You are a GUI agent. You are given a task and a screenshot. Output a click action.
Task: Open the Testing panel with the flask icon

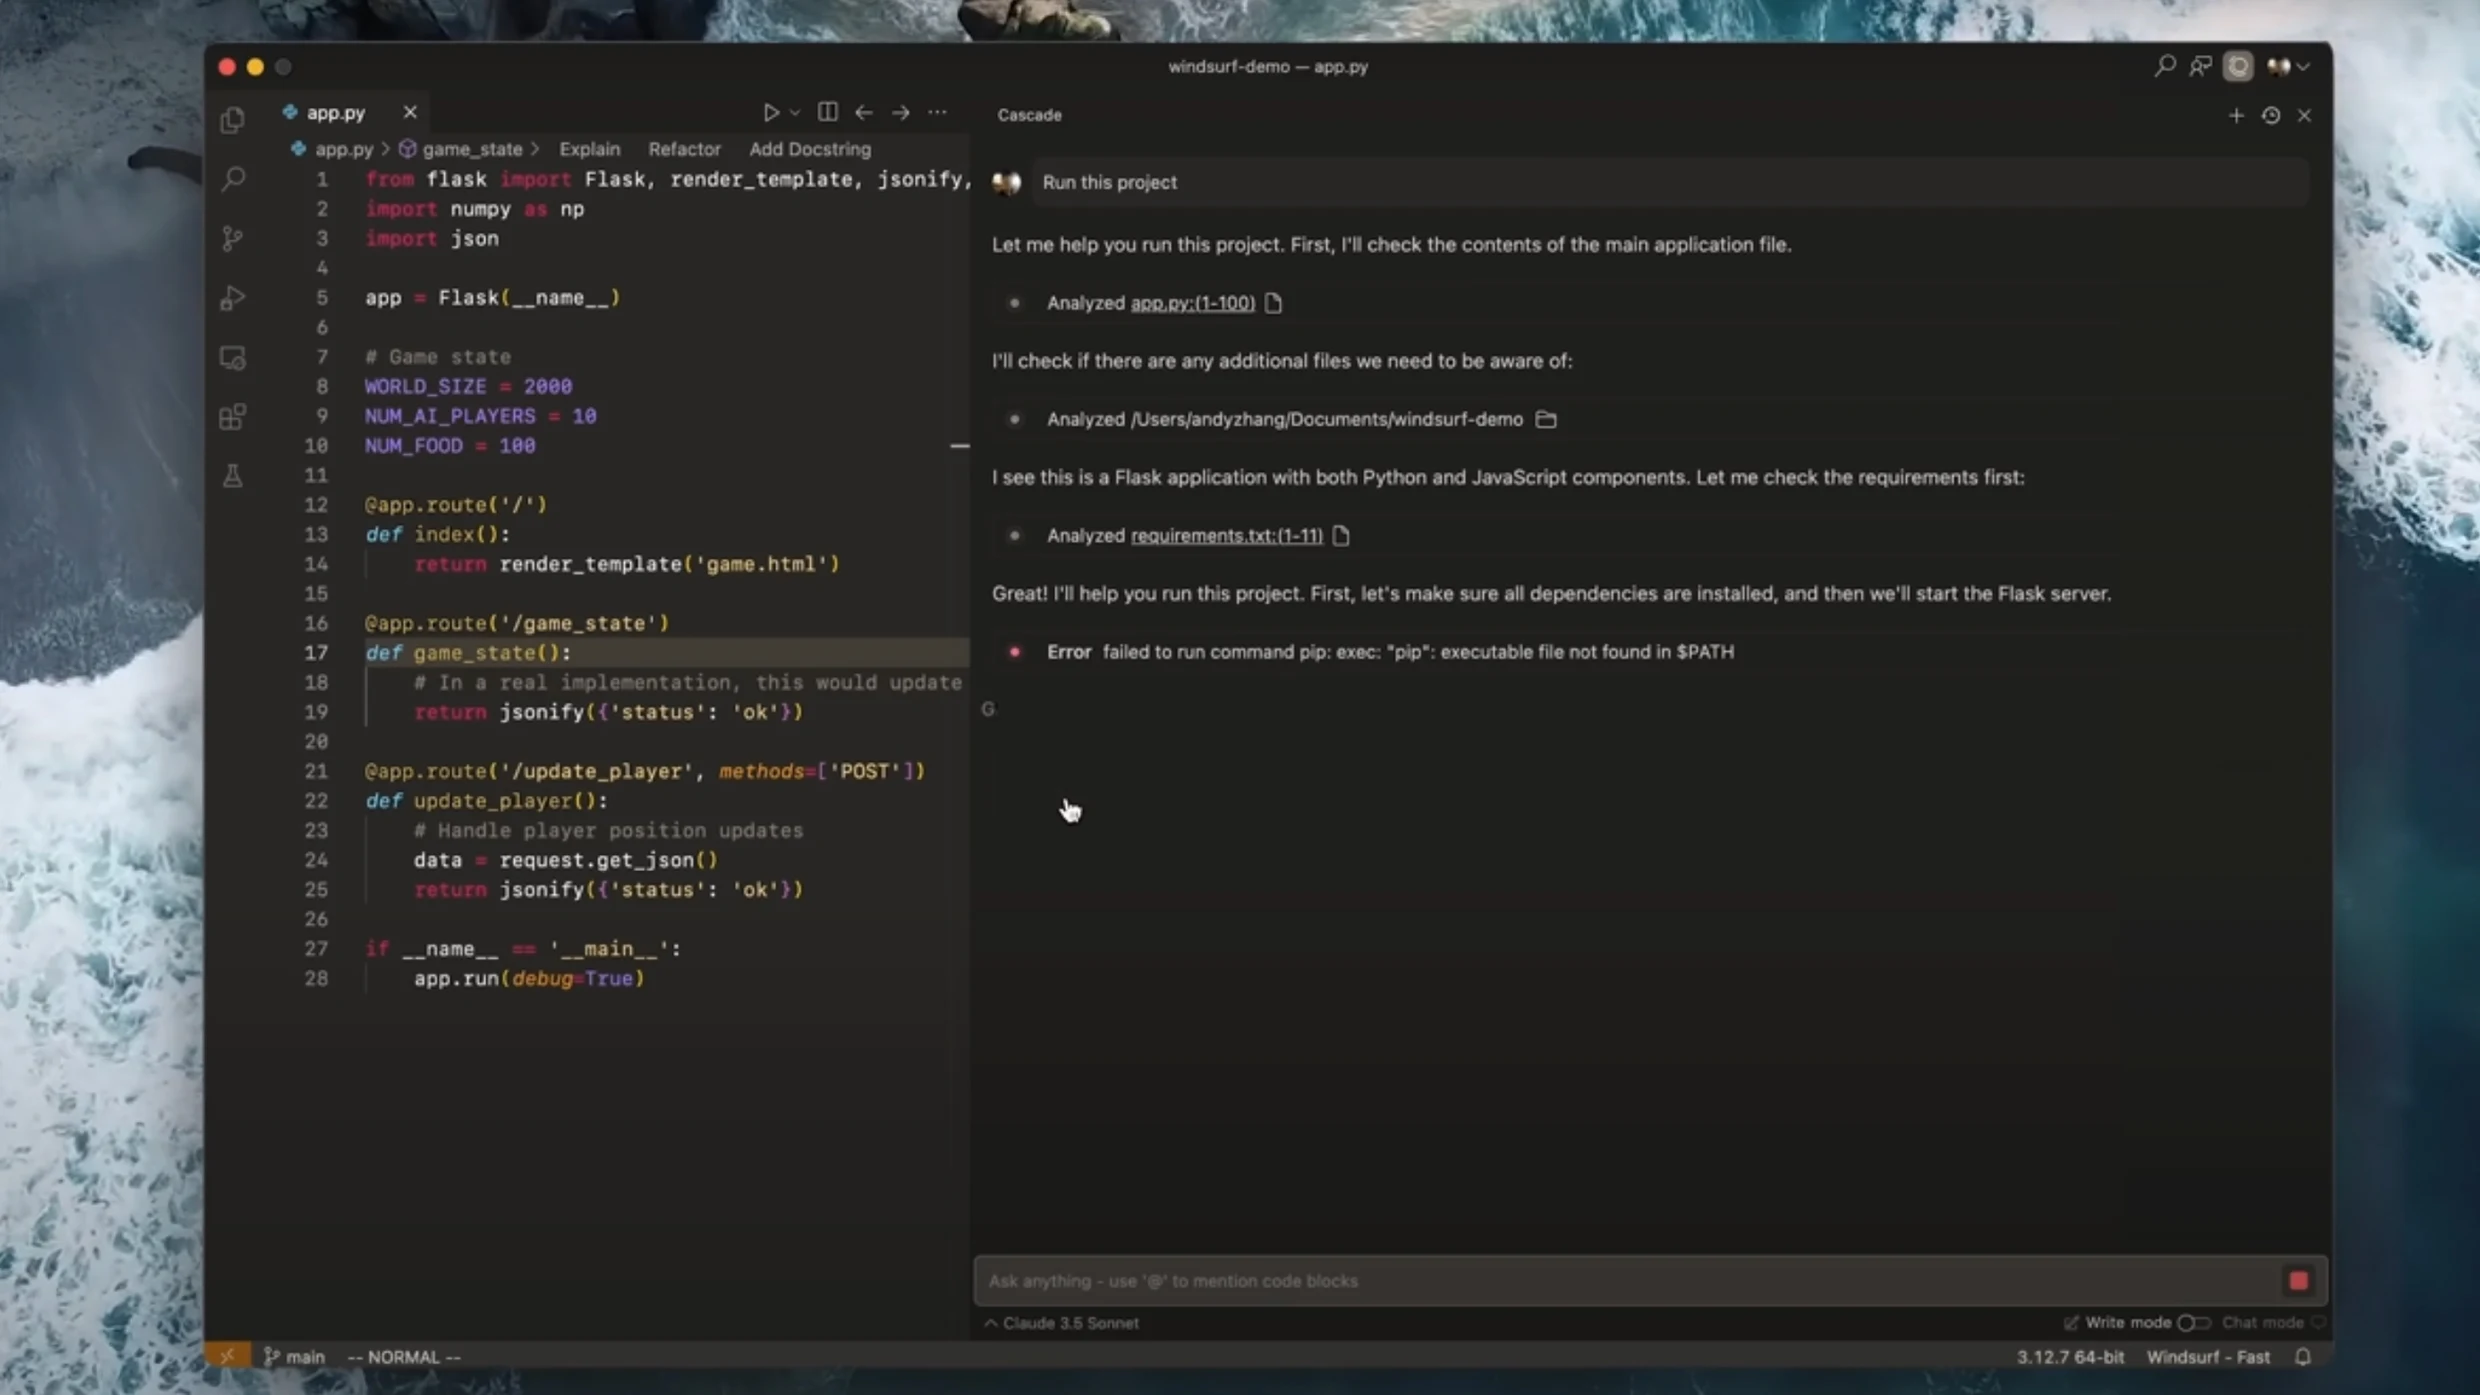click(x=233, y=477)
